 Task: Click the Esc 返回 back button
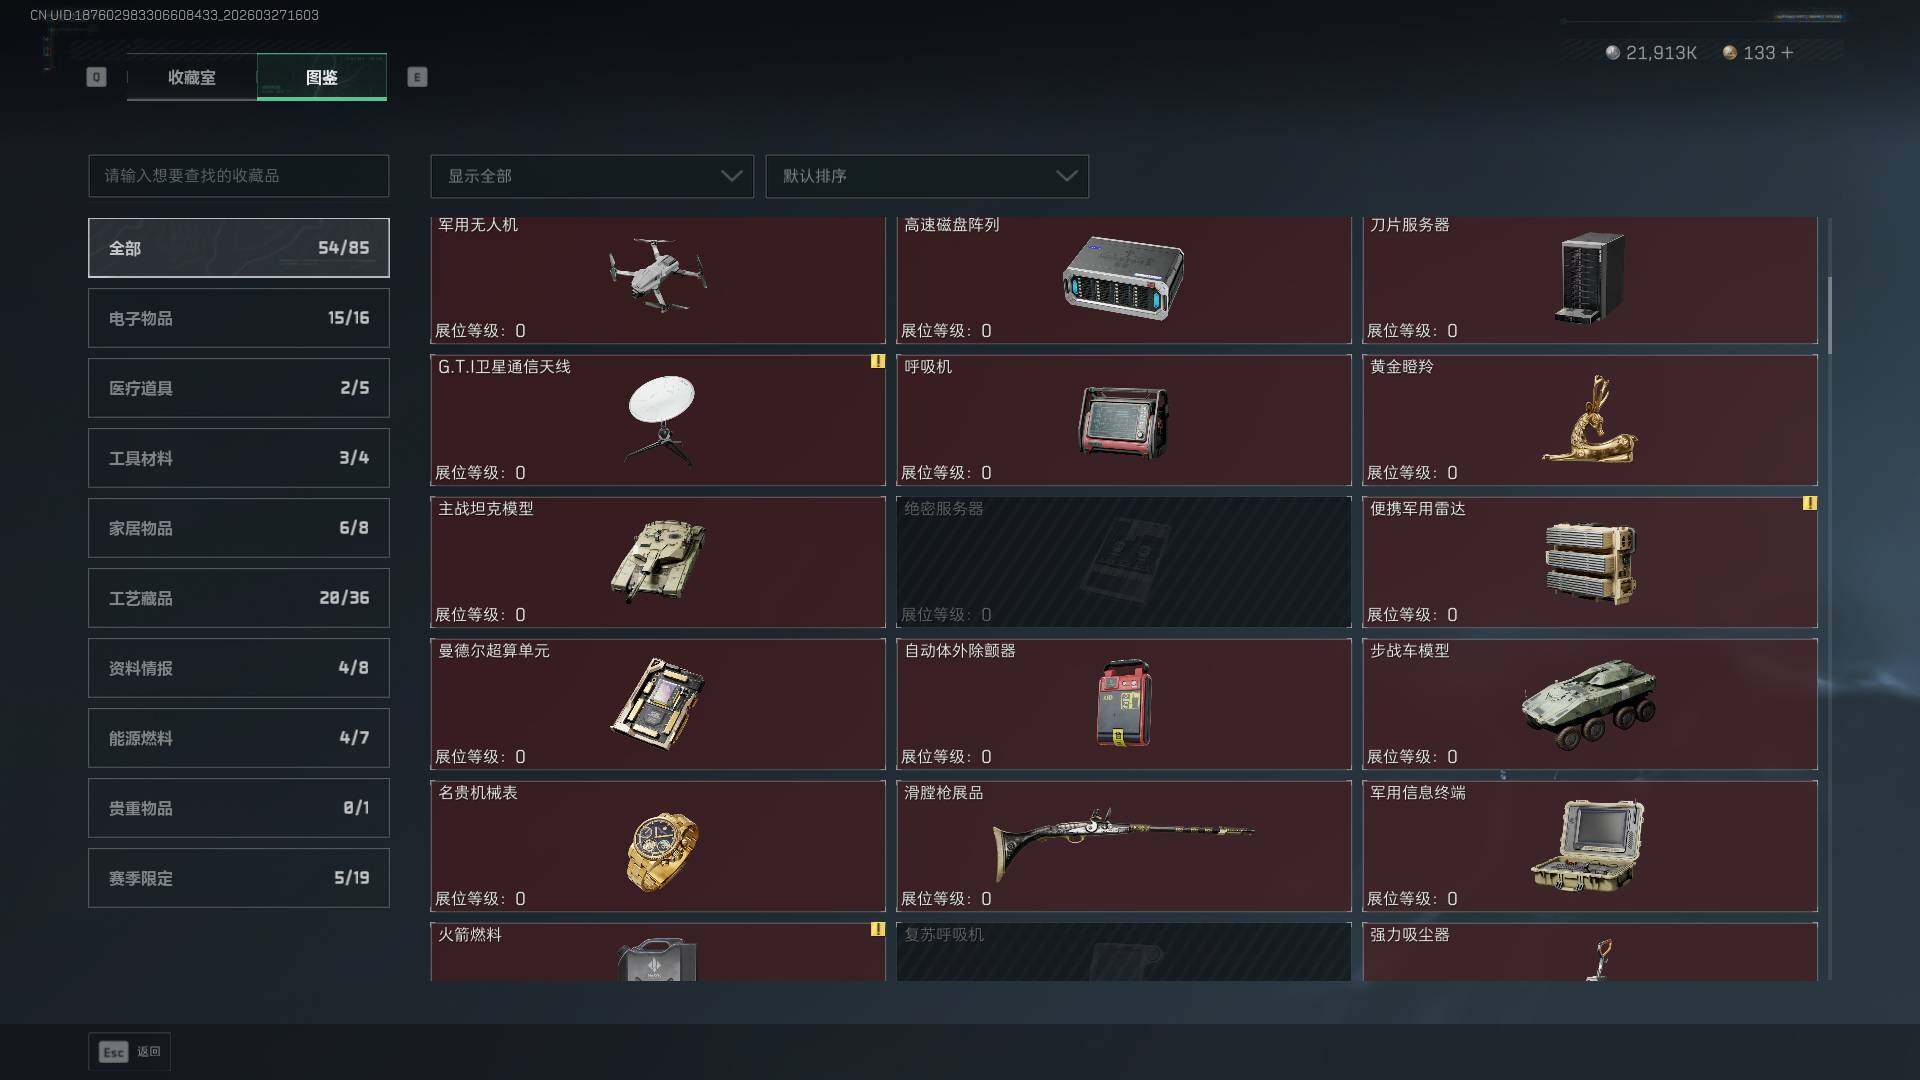coord(129,1052)
